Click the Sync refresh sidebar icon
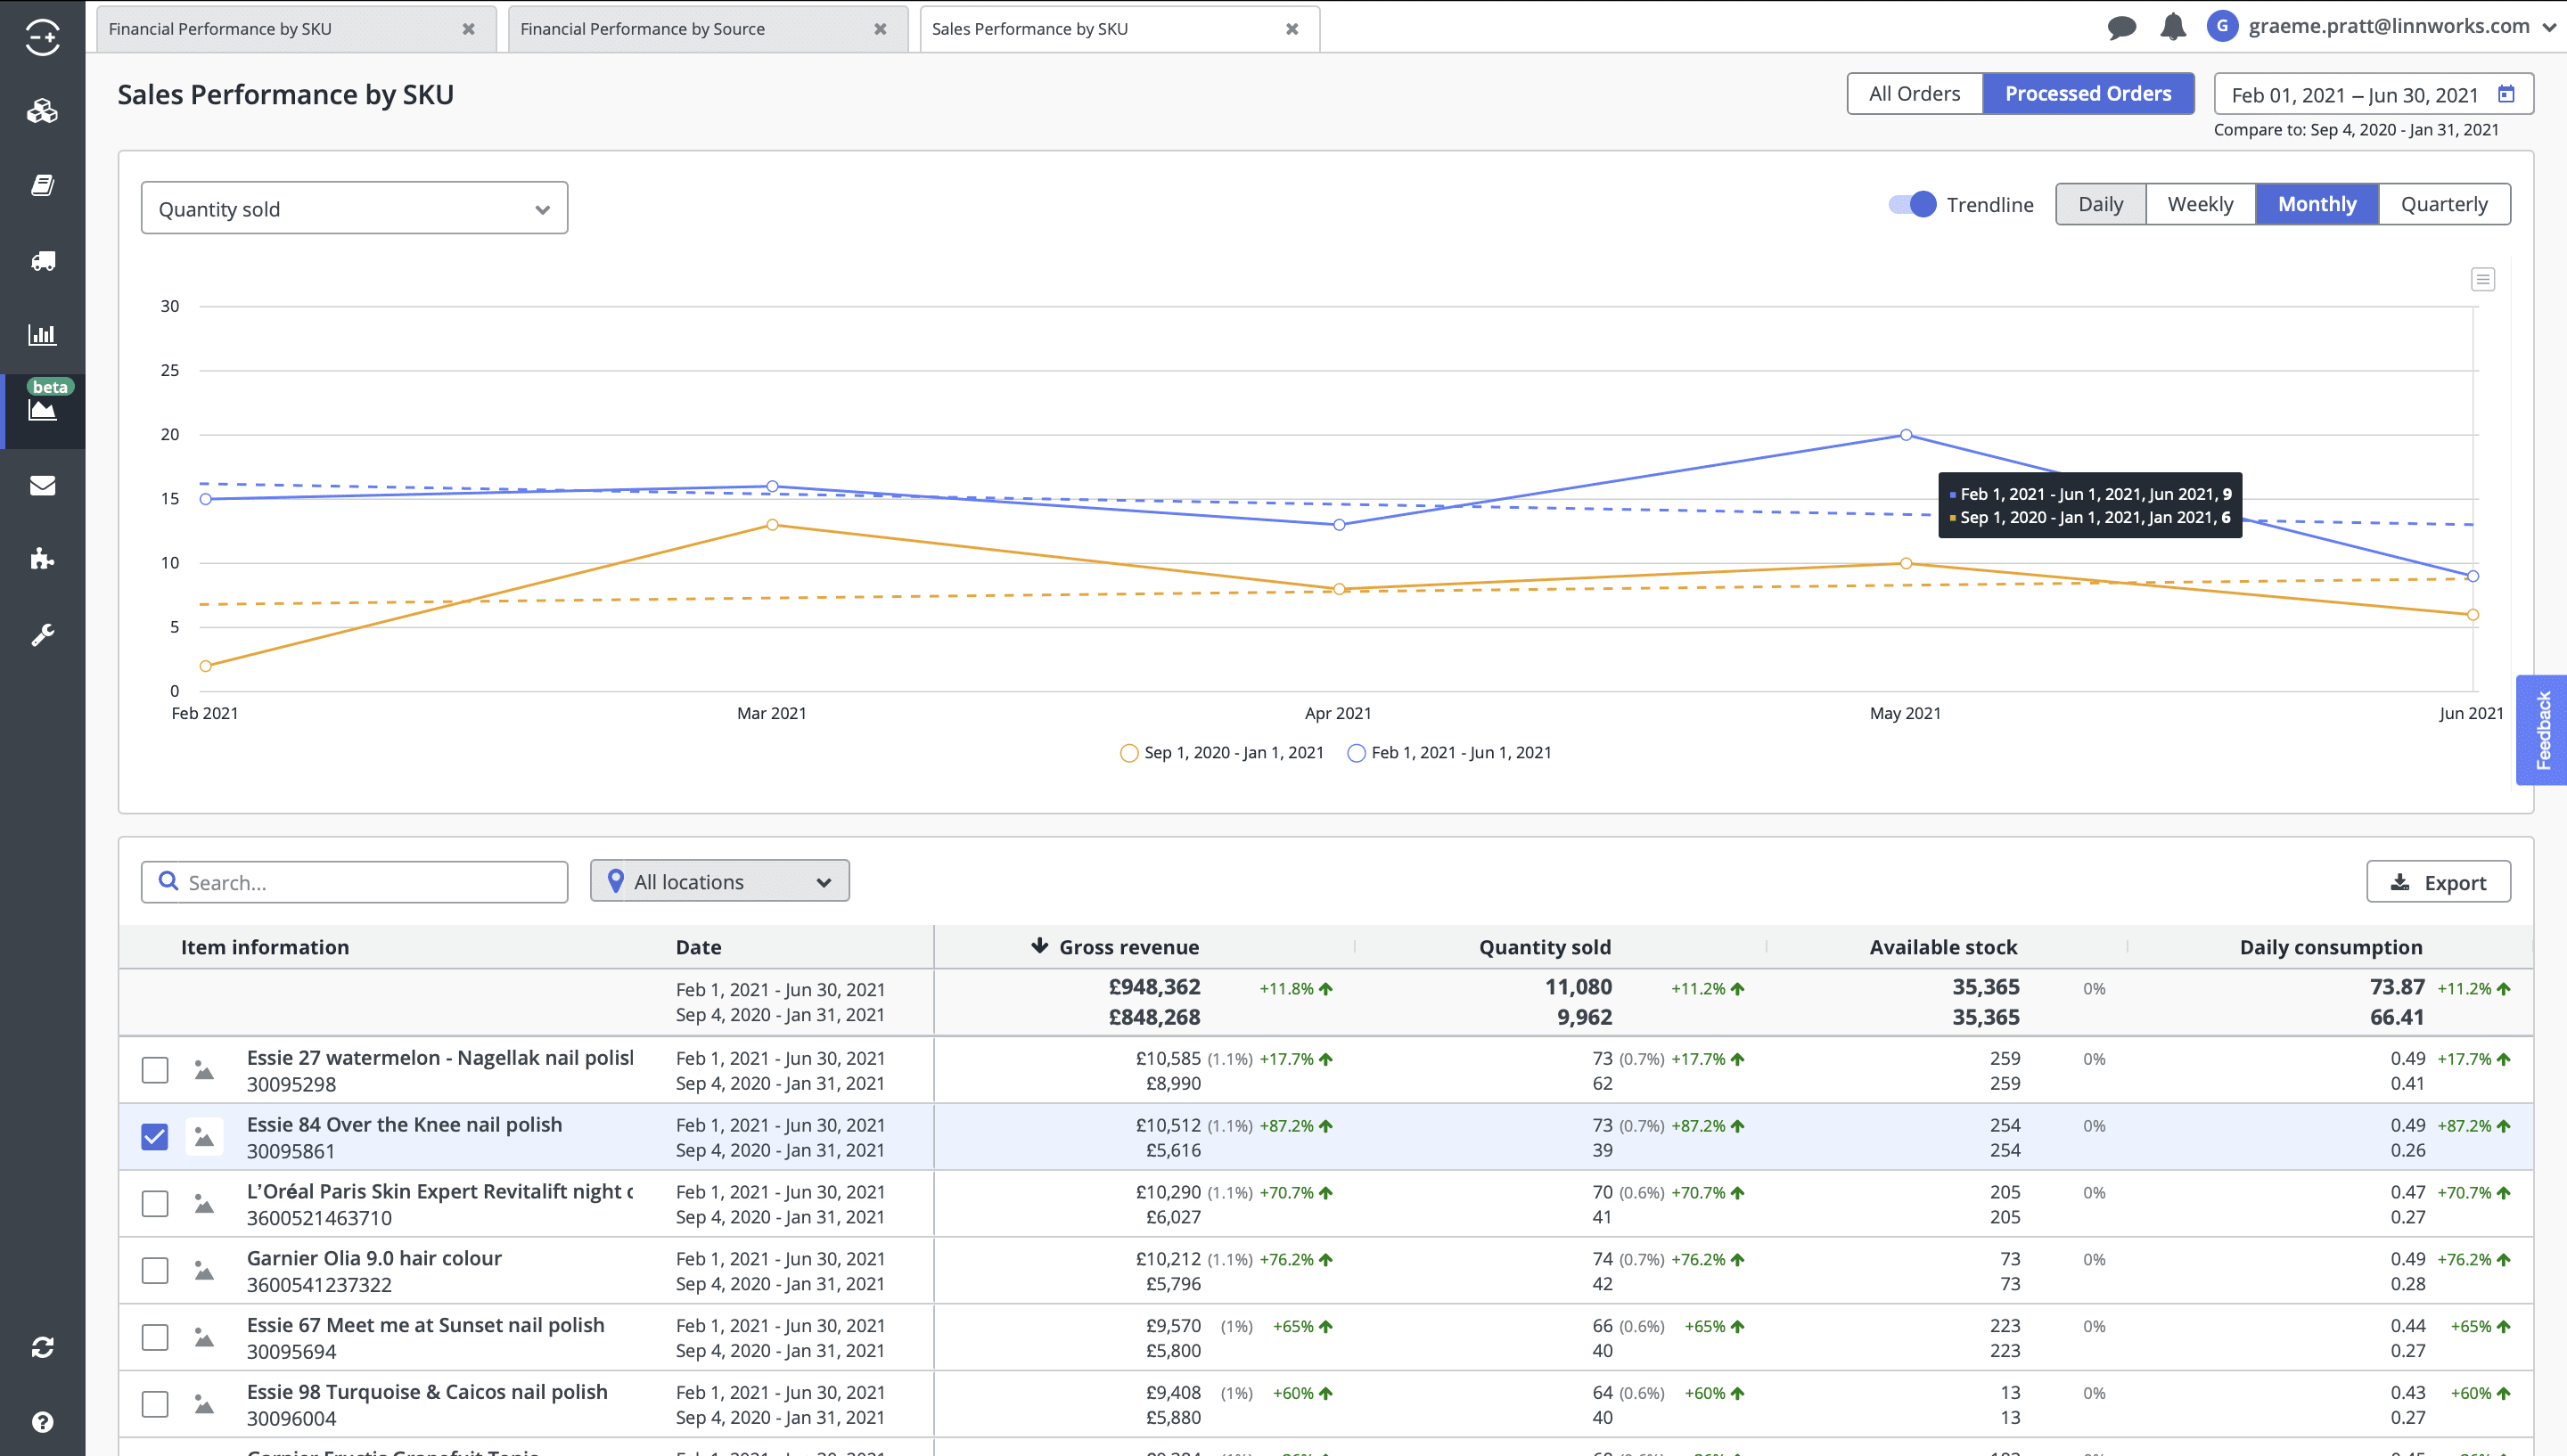The width and height of the screenshot is (2567, 1456). pos(42,1347)
